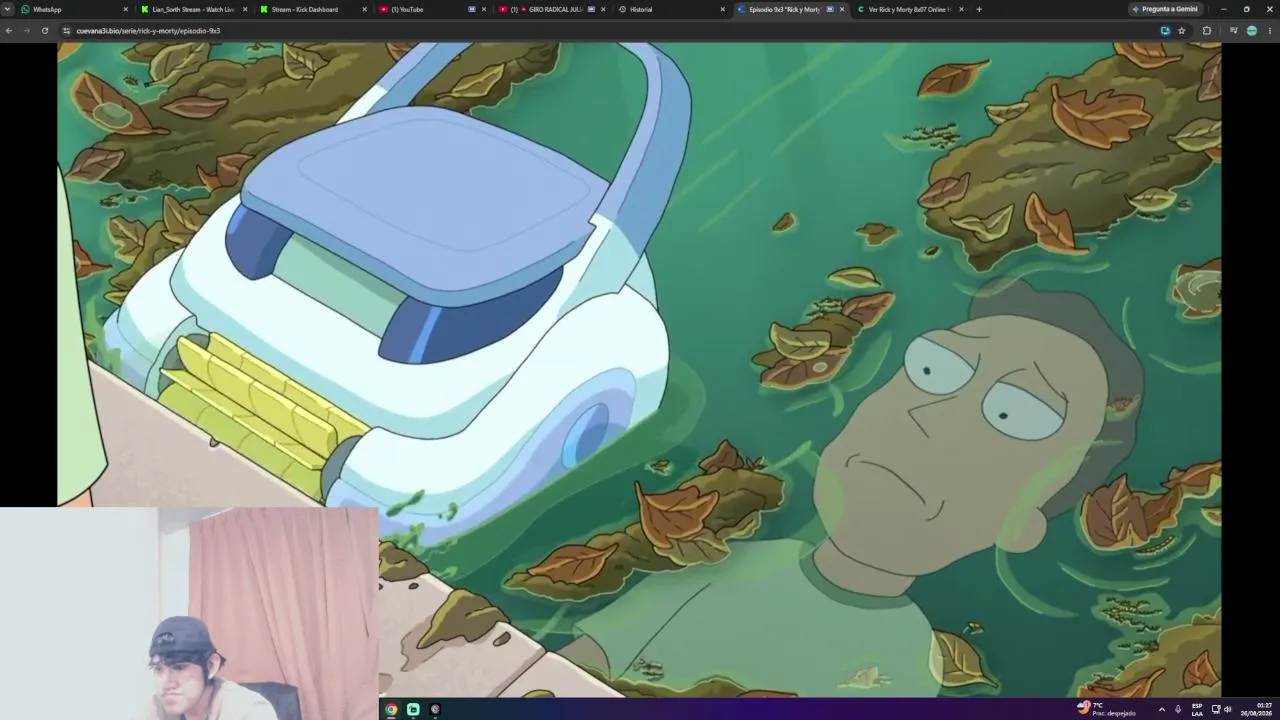This screenshot has height=720, width=1280.
Task: Open the weather widget showing 7°C
Action: 1106,709
